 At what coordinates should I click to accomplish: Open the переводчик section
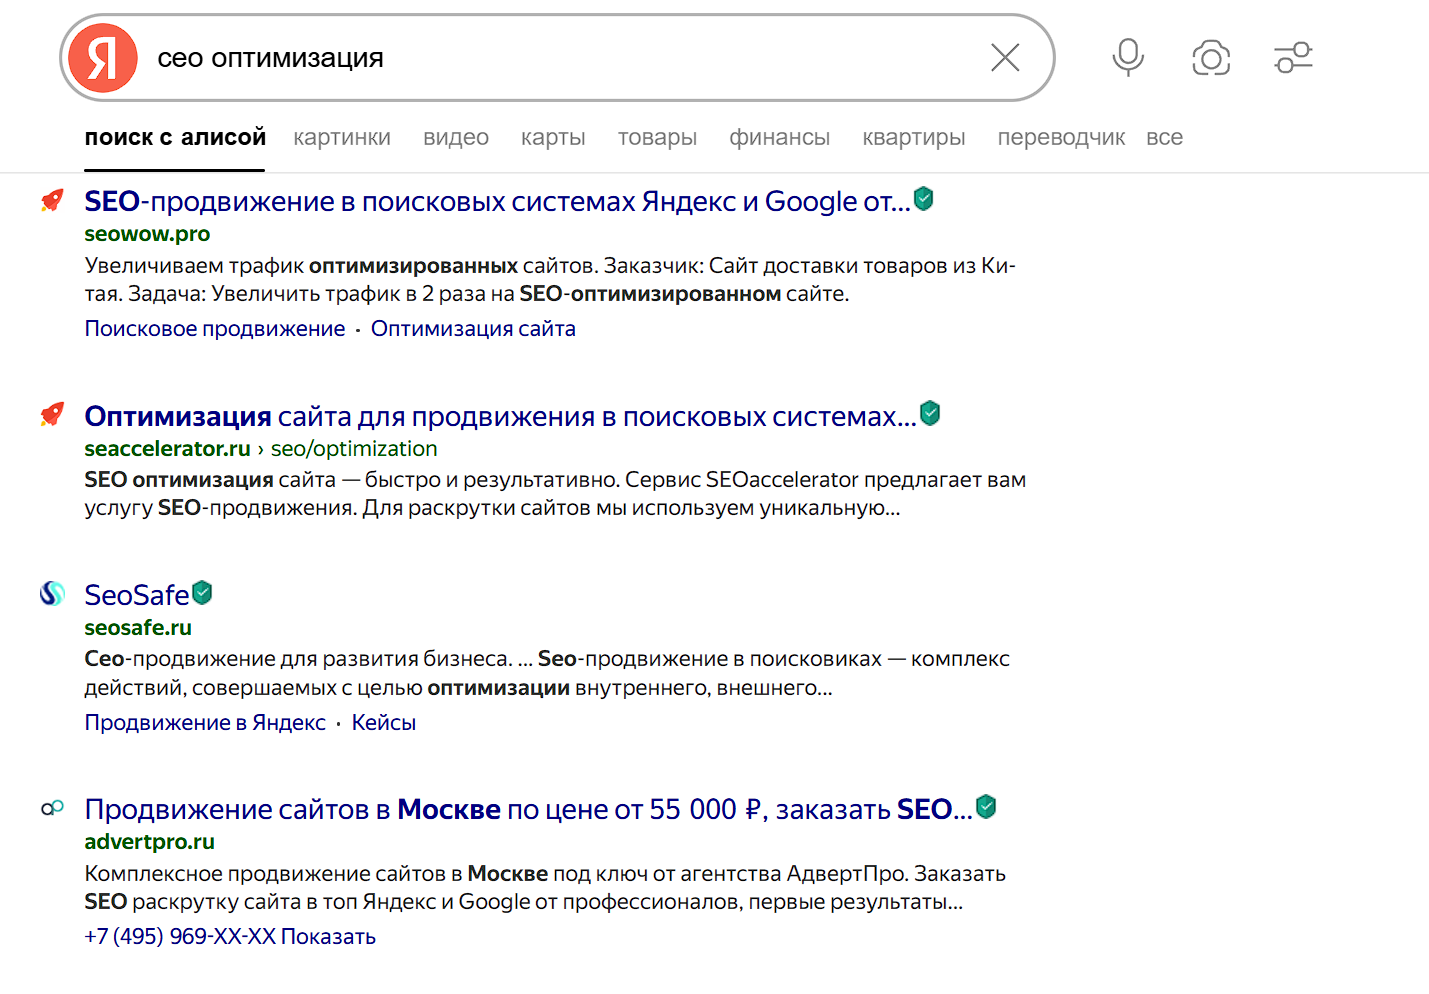pyautogui.click(x=1061, y=137)
